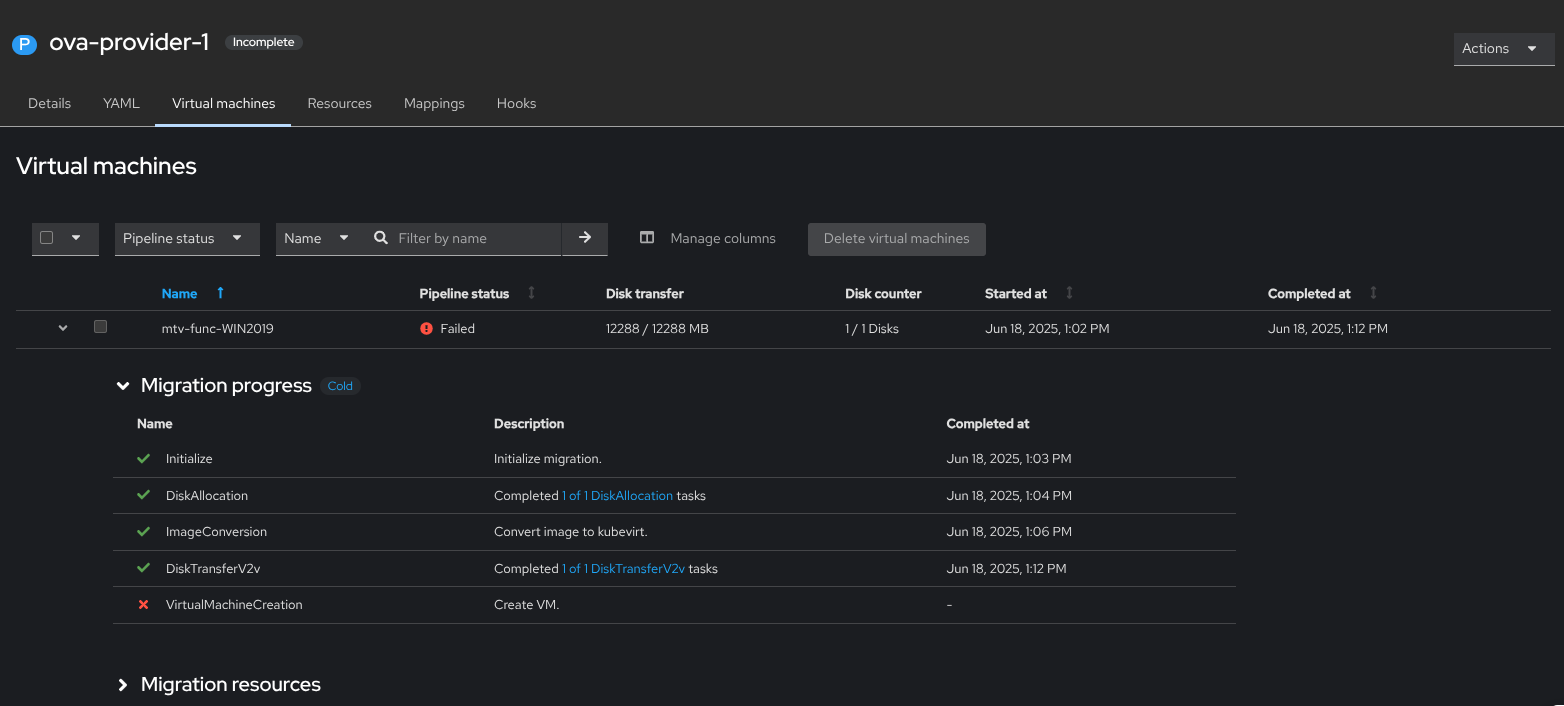This screenshot has height=706, width=1564.
Task: Check the mtv-func-WIN2019 row checkbox
Action: tap(100, 326)
